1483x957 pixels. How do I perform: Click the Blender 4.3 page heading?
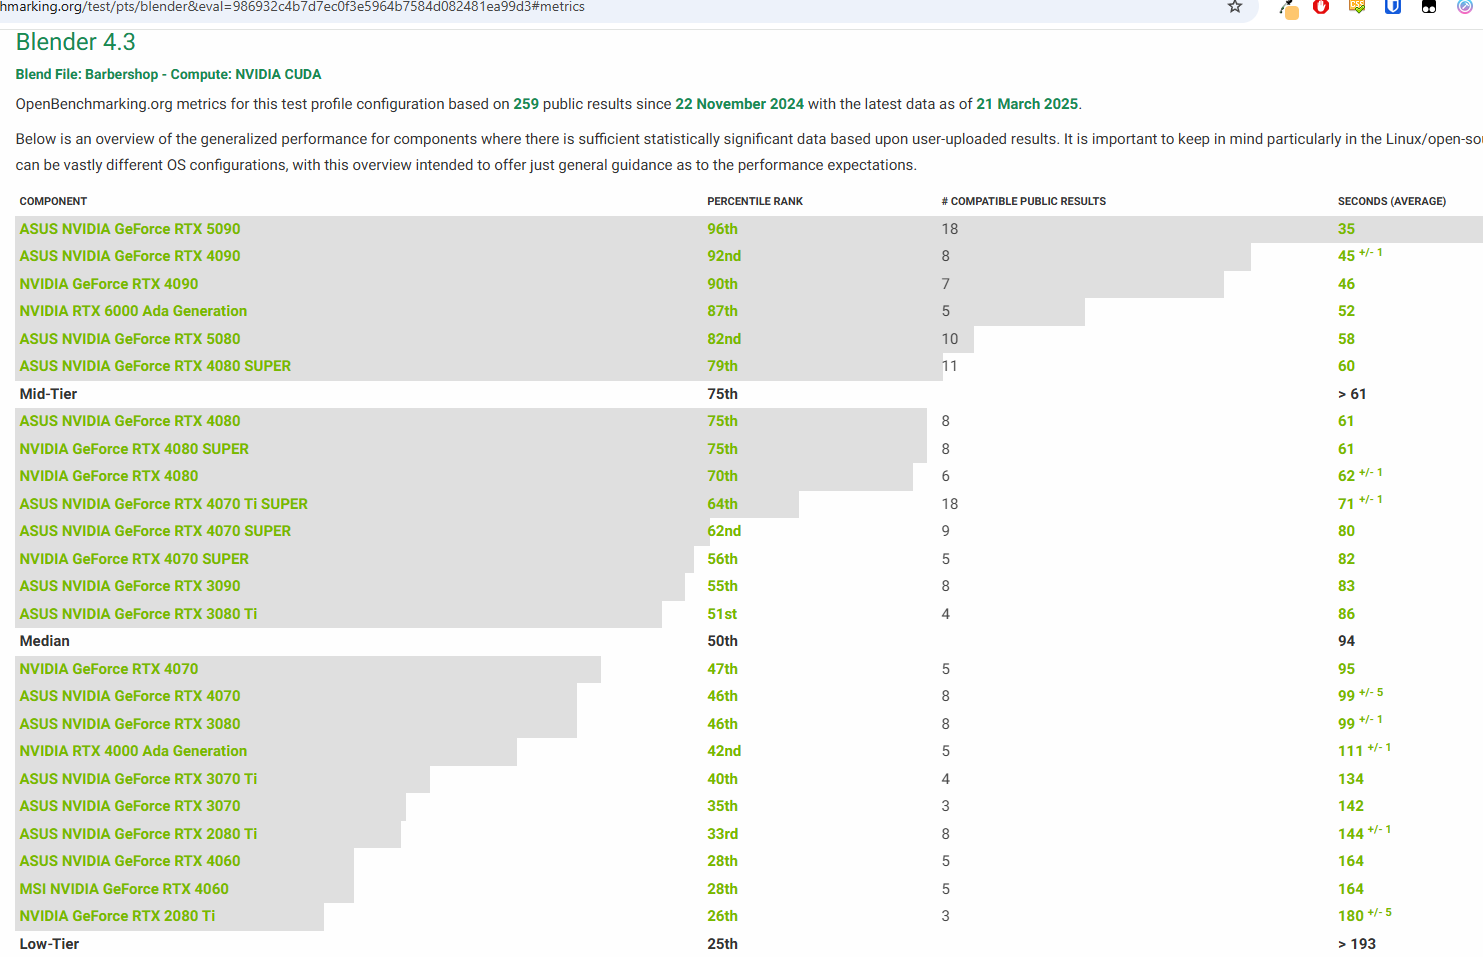point(75,42)
